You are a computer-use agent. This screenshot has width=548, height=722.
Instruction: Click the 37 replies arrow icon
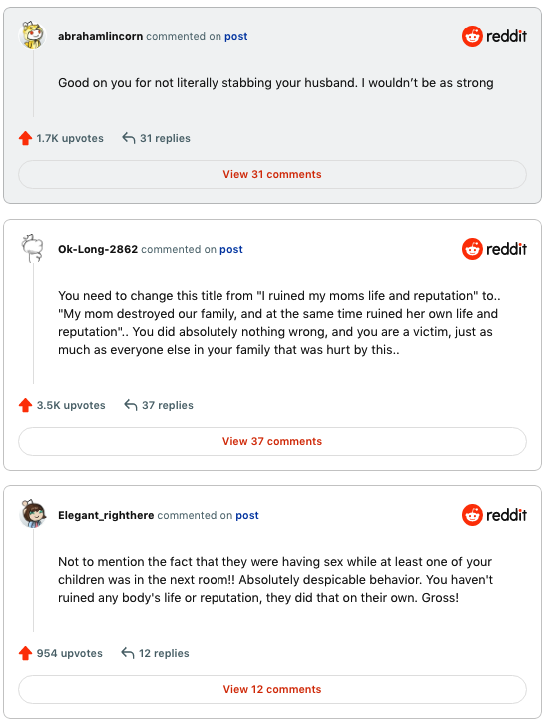click(x=131, y=405)
